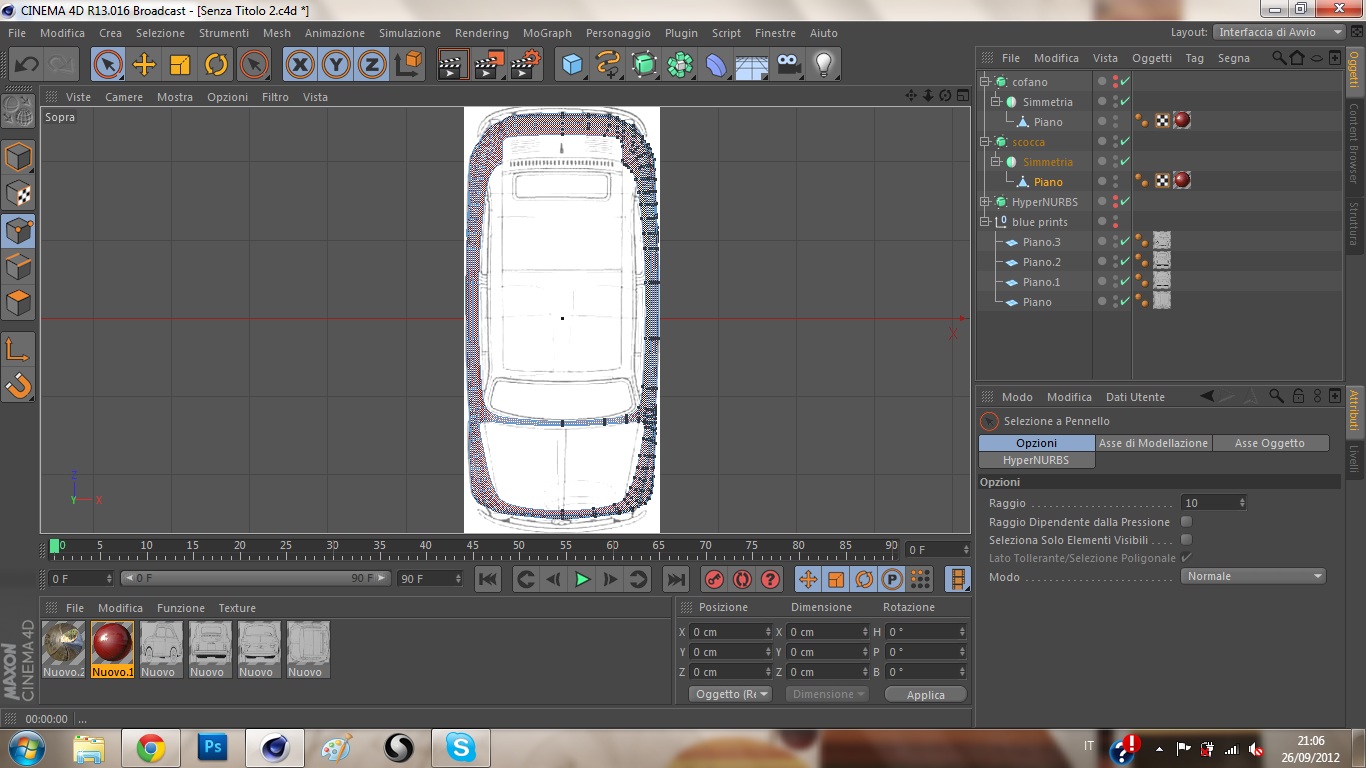
Task: Open the Modo dropdown set to Normale
Action: click(x=1254, y=576)
